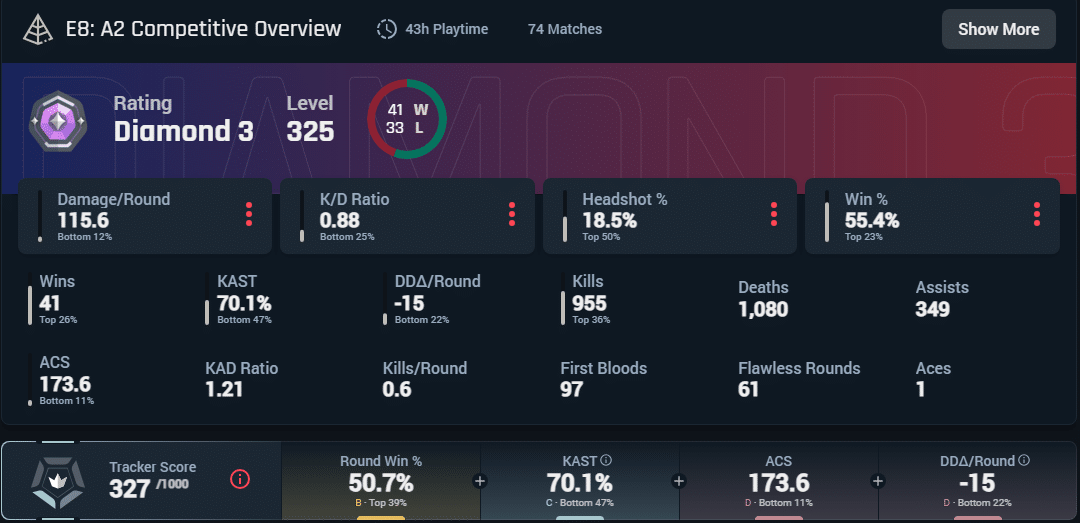The image size is (1080, 523).
Task: Click the plus icon between KAST and ACS
Action: click(678, 480)
